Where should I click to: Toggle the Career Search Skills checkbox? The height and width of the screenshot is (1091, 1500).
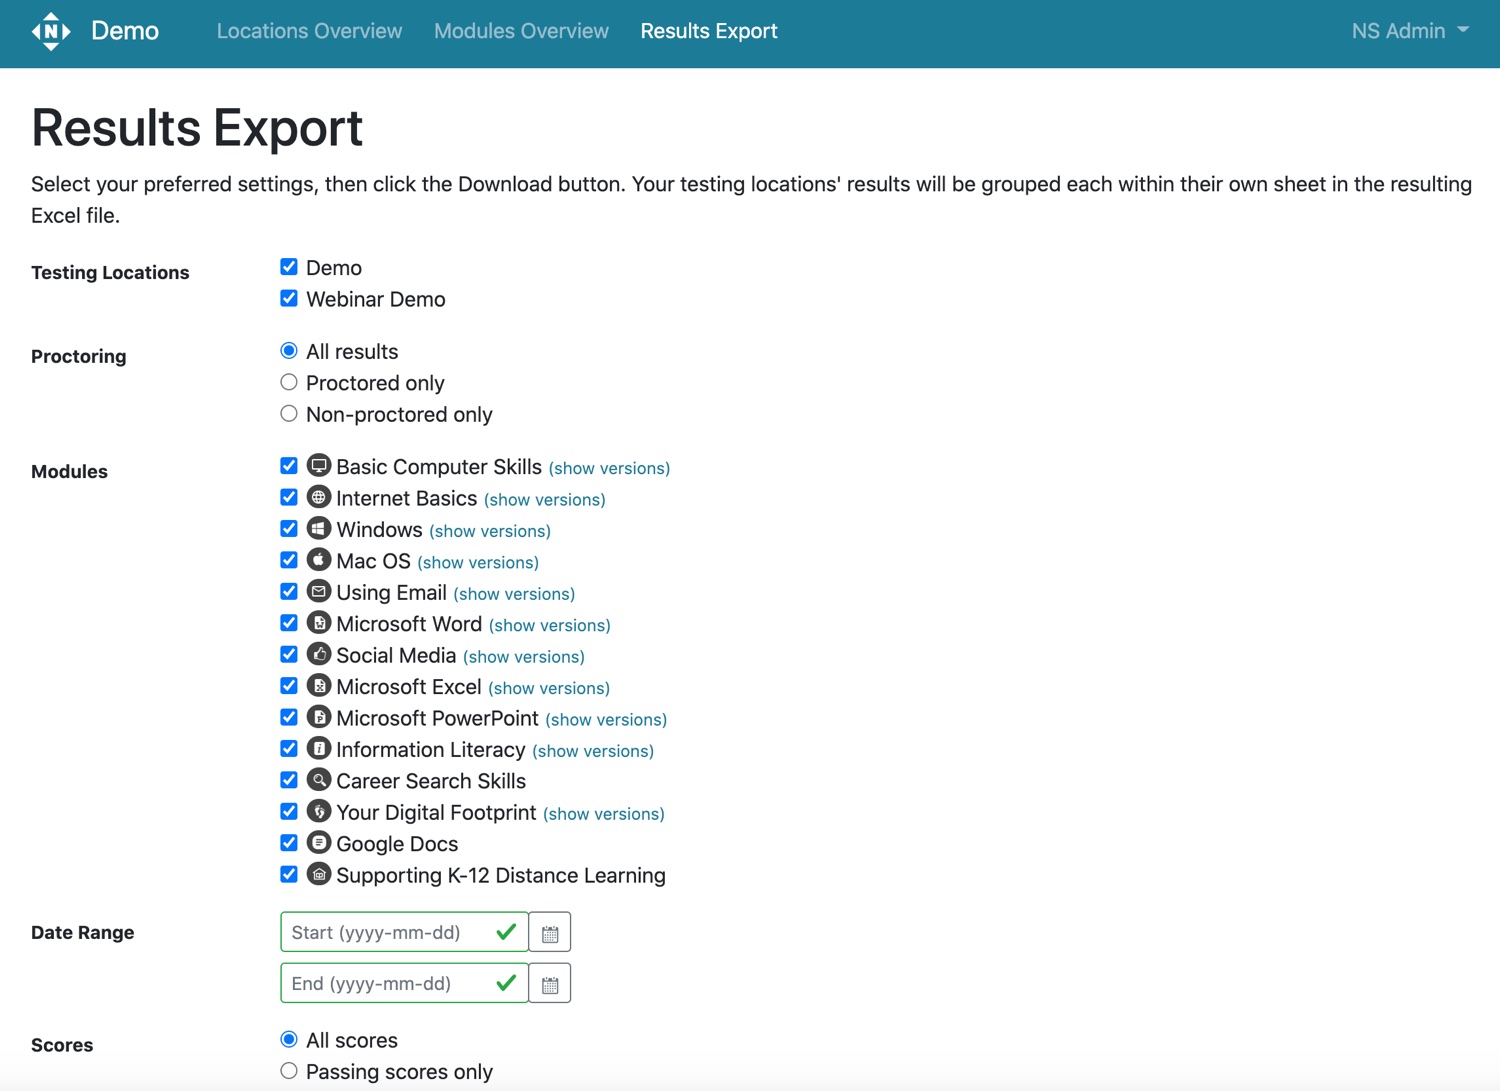tap(289, 780)
